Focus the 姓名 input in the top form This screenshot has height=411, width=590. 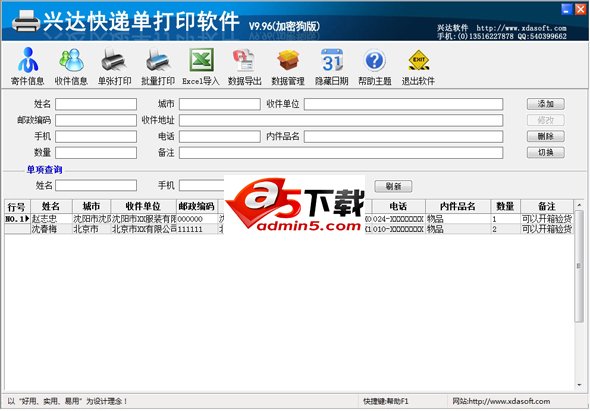click(96, 104)
